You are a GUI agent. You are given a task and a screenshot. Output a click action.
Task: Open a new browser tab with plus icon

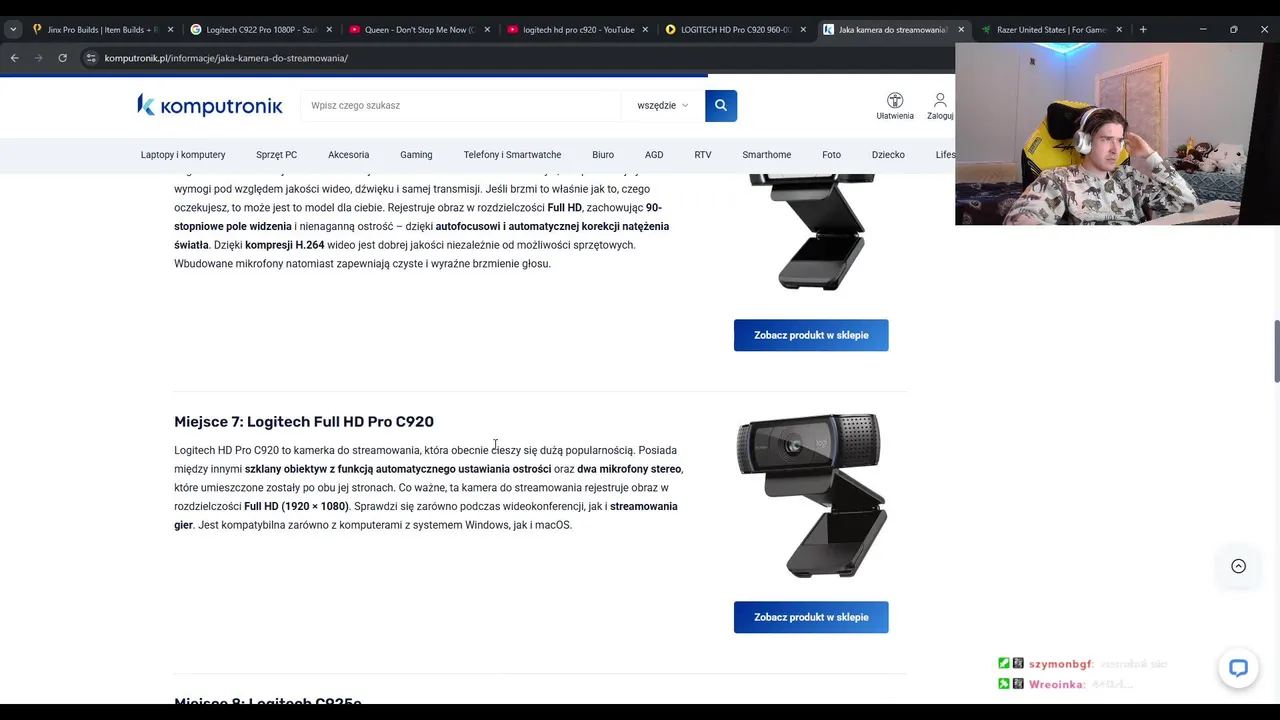[1143, 30]
